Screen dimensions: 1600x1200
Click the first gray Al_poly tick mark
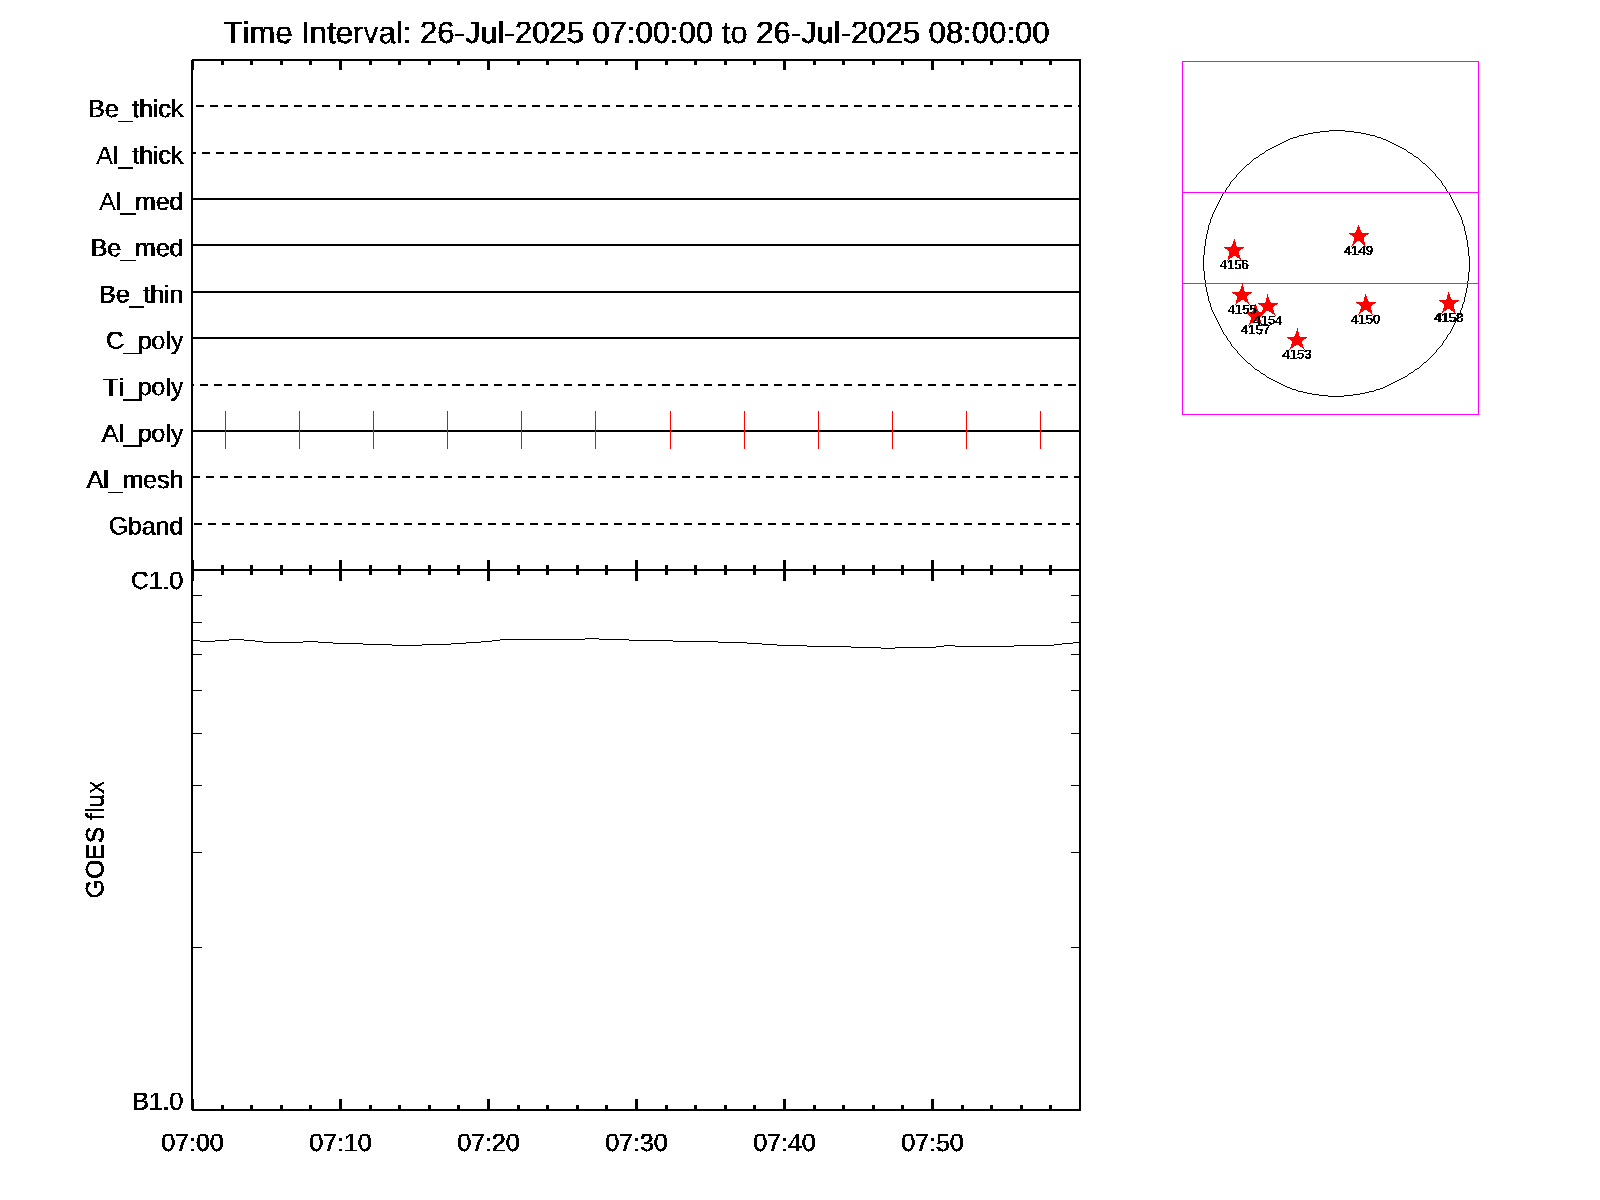coord(226,430)
